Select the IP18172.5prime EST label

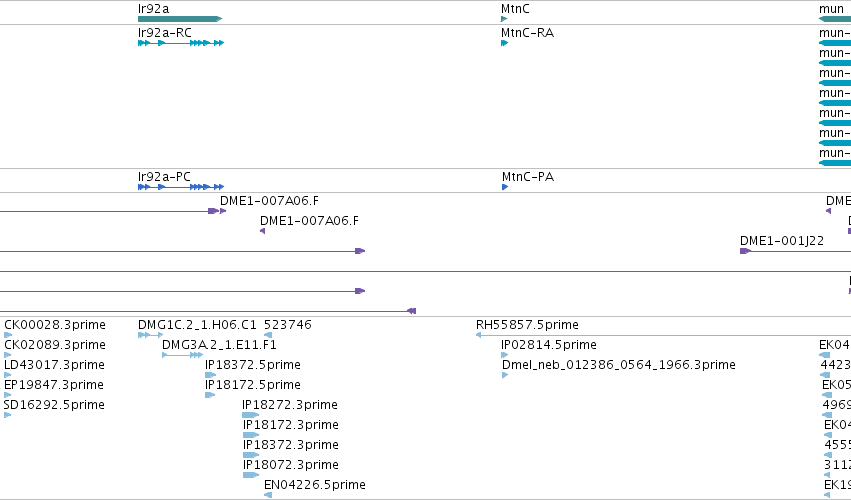tap(253, 385)
